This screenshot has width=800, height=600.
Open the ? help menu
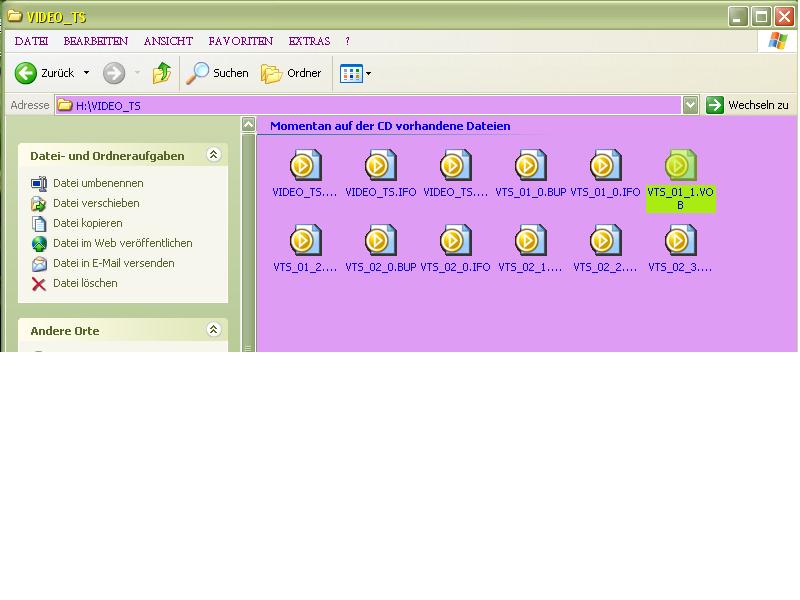347,41
